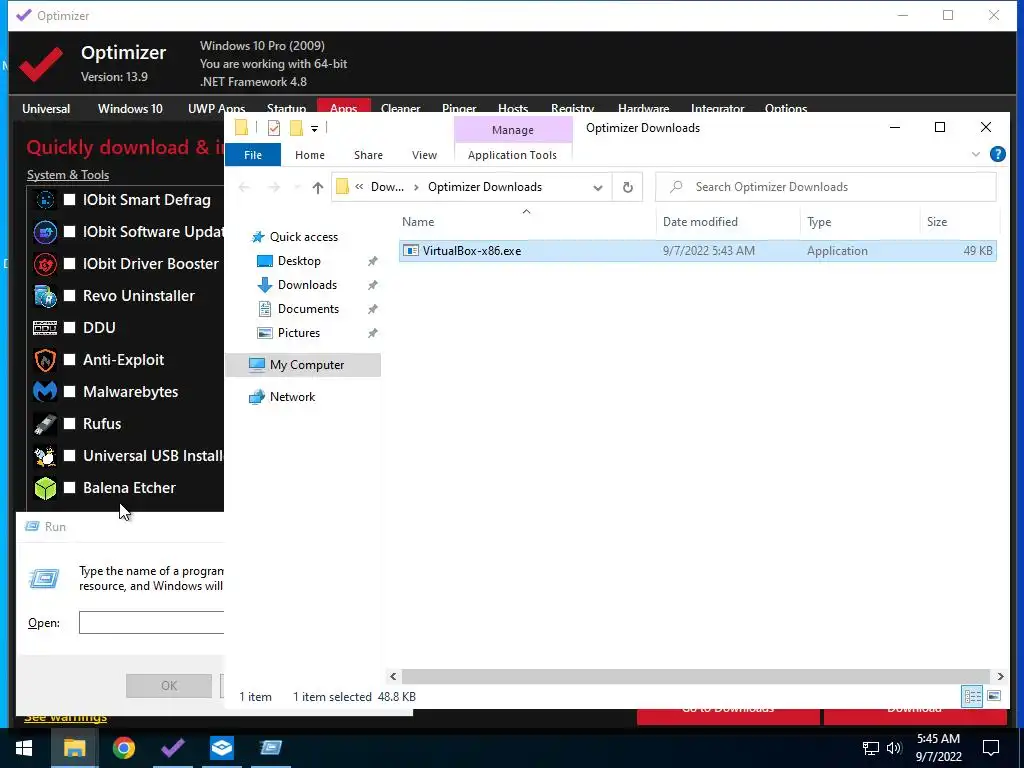Open Downloads in the navigation pane

tap(307, 285)
